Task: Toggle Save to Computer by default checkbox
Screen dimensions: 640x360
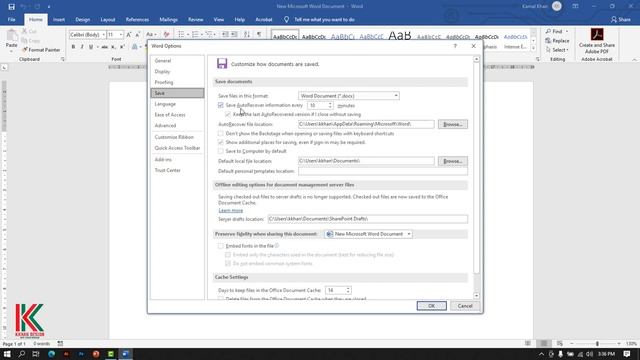Action: click(x=220, y=151)
